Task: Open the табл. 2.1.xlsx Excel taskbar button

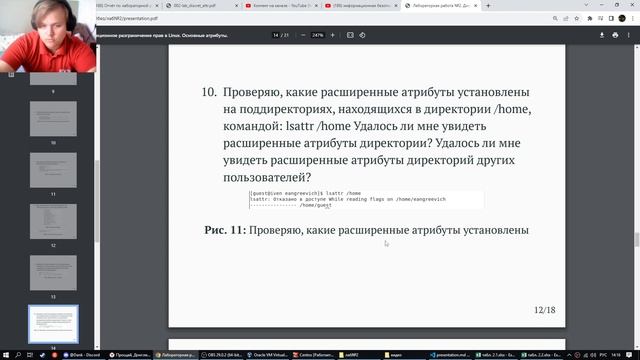Action: (x=496, y=355)
